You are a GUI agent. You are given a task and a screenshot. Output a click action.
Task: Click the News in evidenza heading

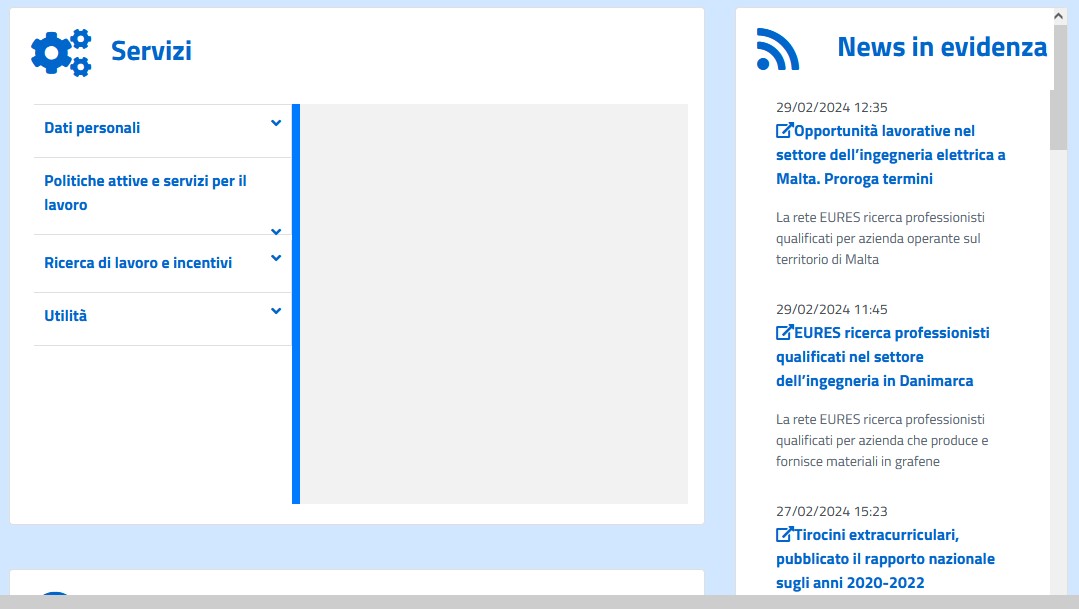click(x=942, y=47)
